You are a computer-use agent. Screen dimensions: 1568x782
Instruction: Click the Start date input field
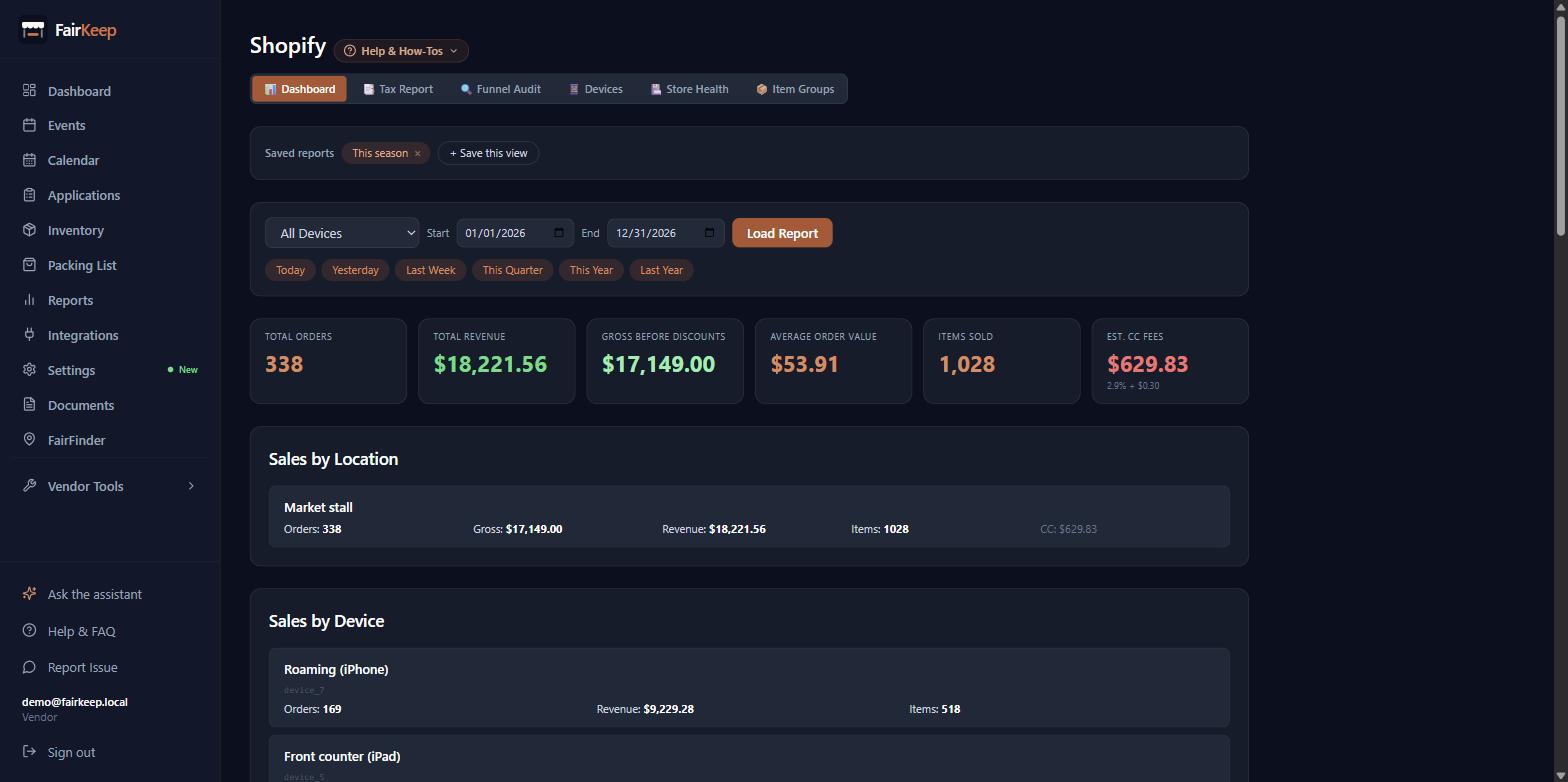pos(515,233)
